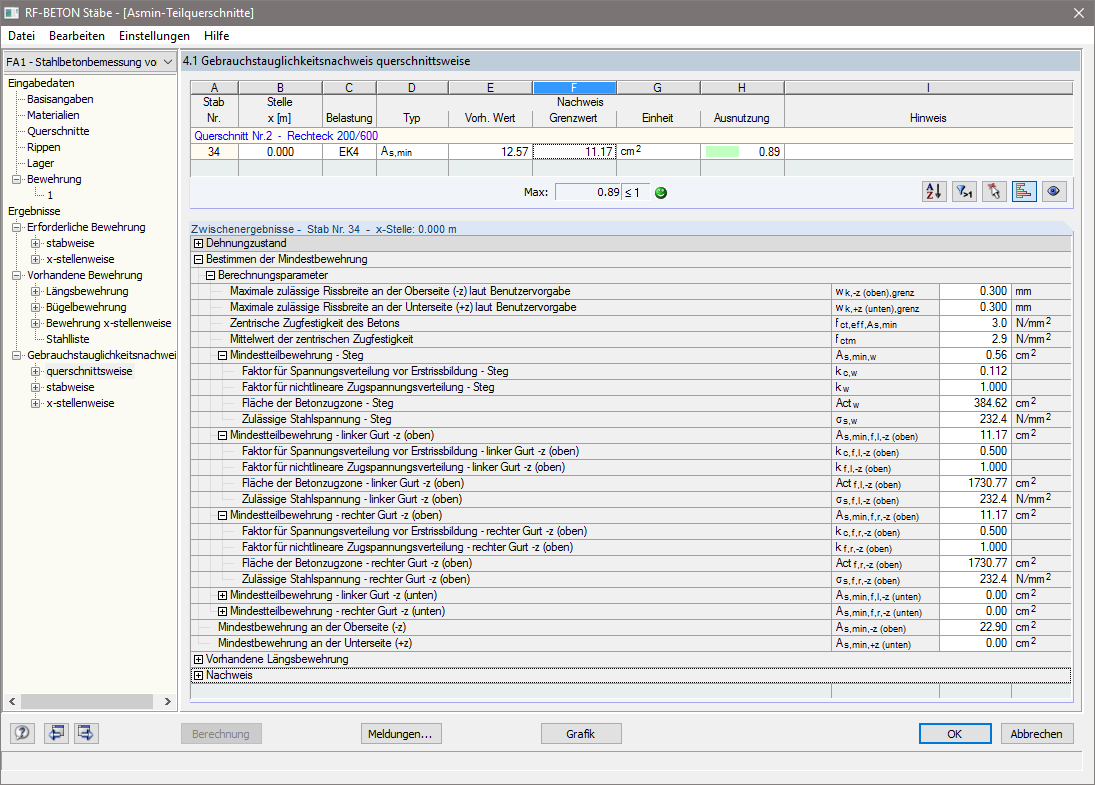Image resolution: width=1095 pixels, height=785 pixels.
Task: Select querschnittsweise under Gebrauchstauglichkeitsnachweis
Action: 89,372
